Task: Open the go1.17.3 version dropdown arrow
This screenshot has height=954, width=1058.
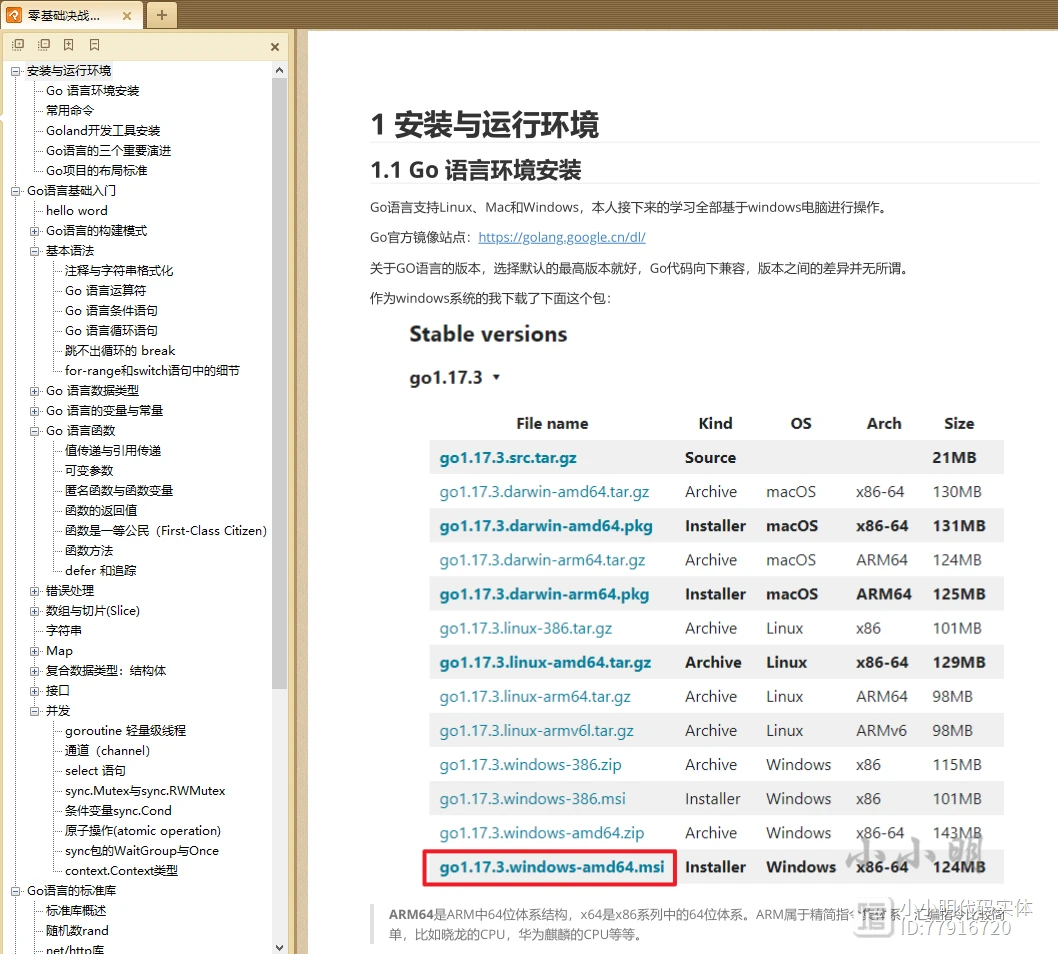Action: click(497, 378)
